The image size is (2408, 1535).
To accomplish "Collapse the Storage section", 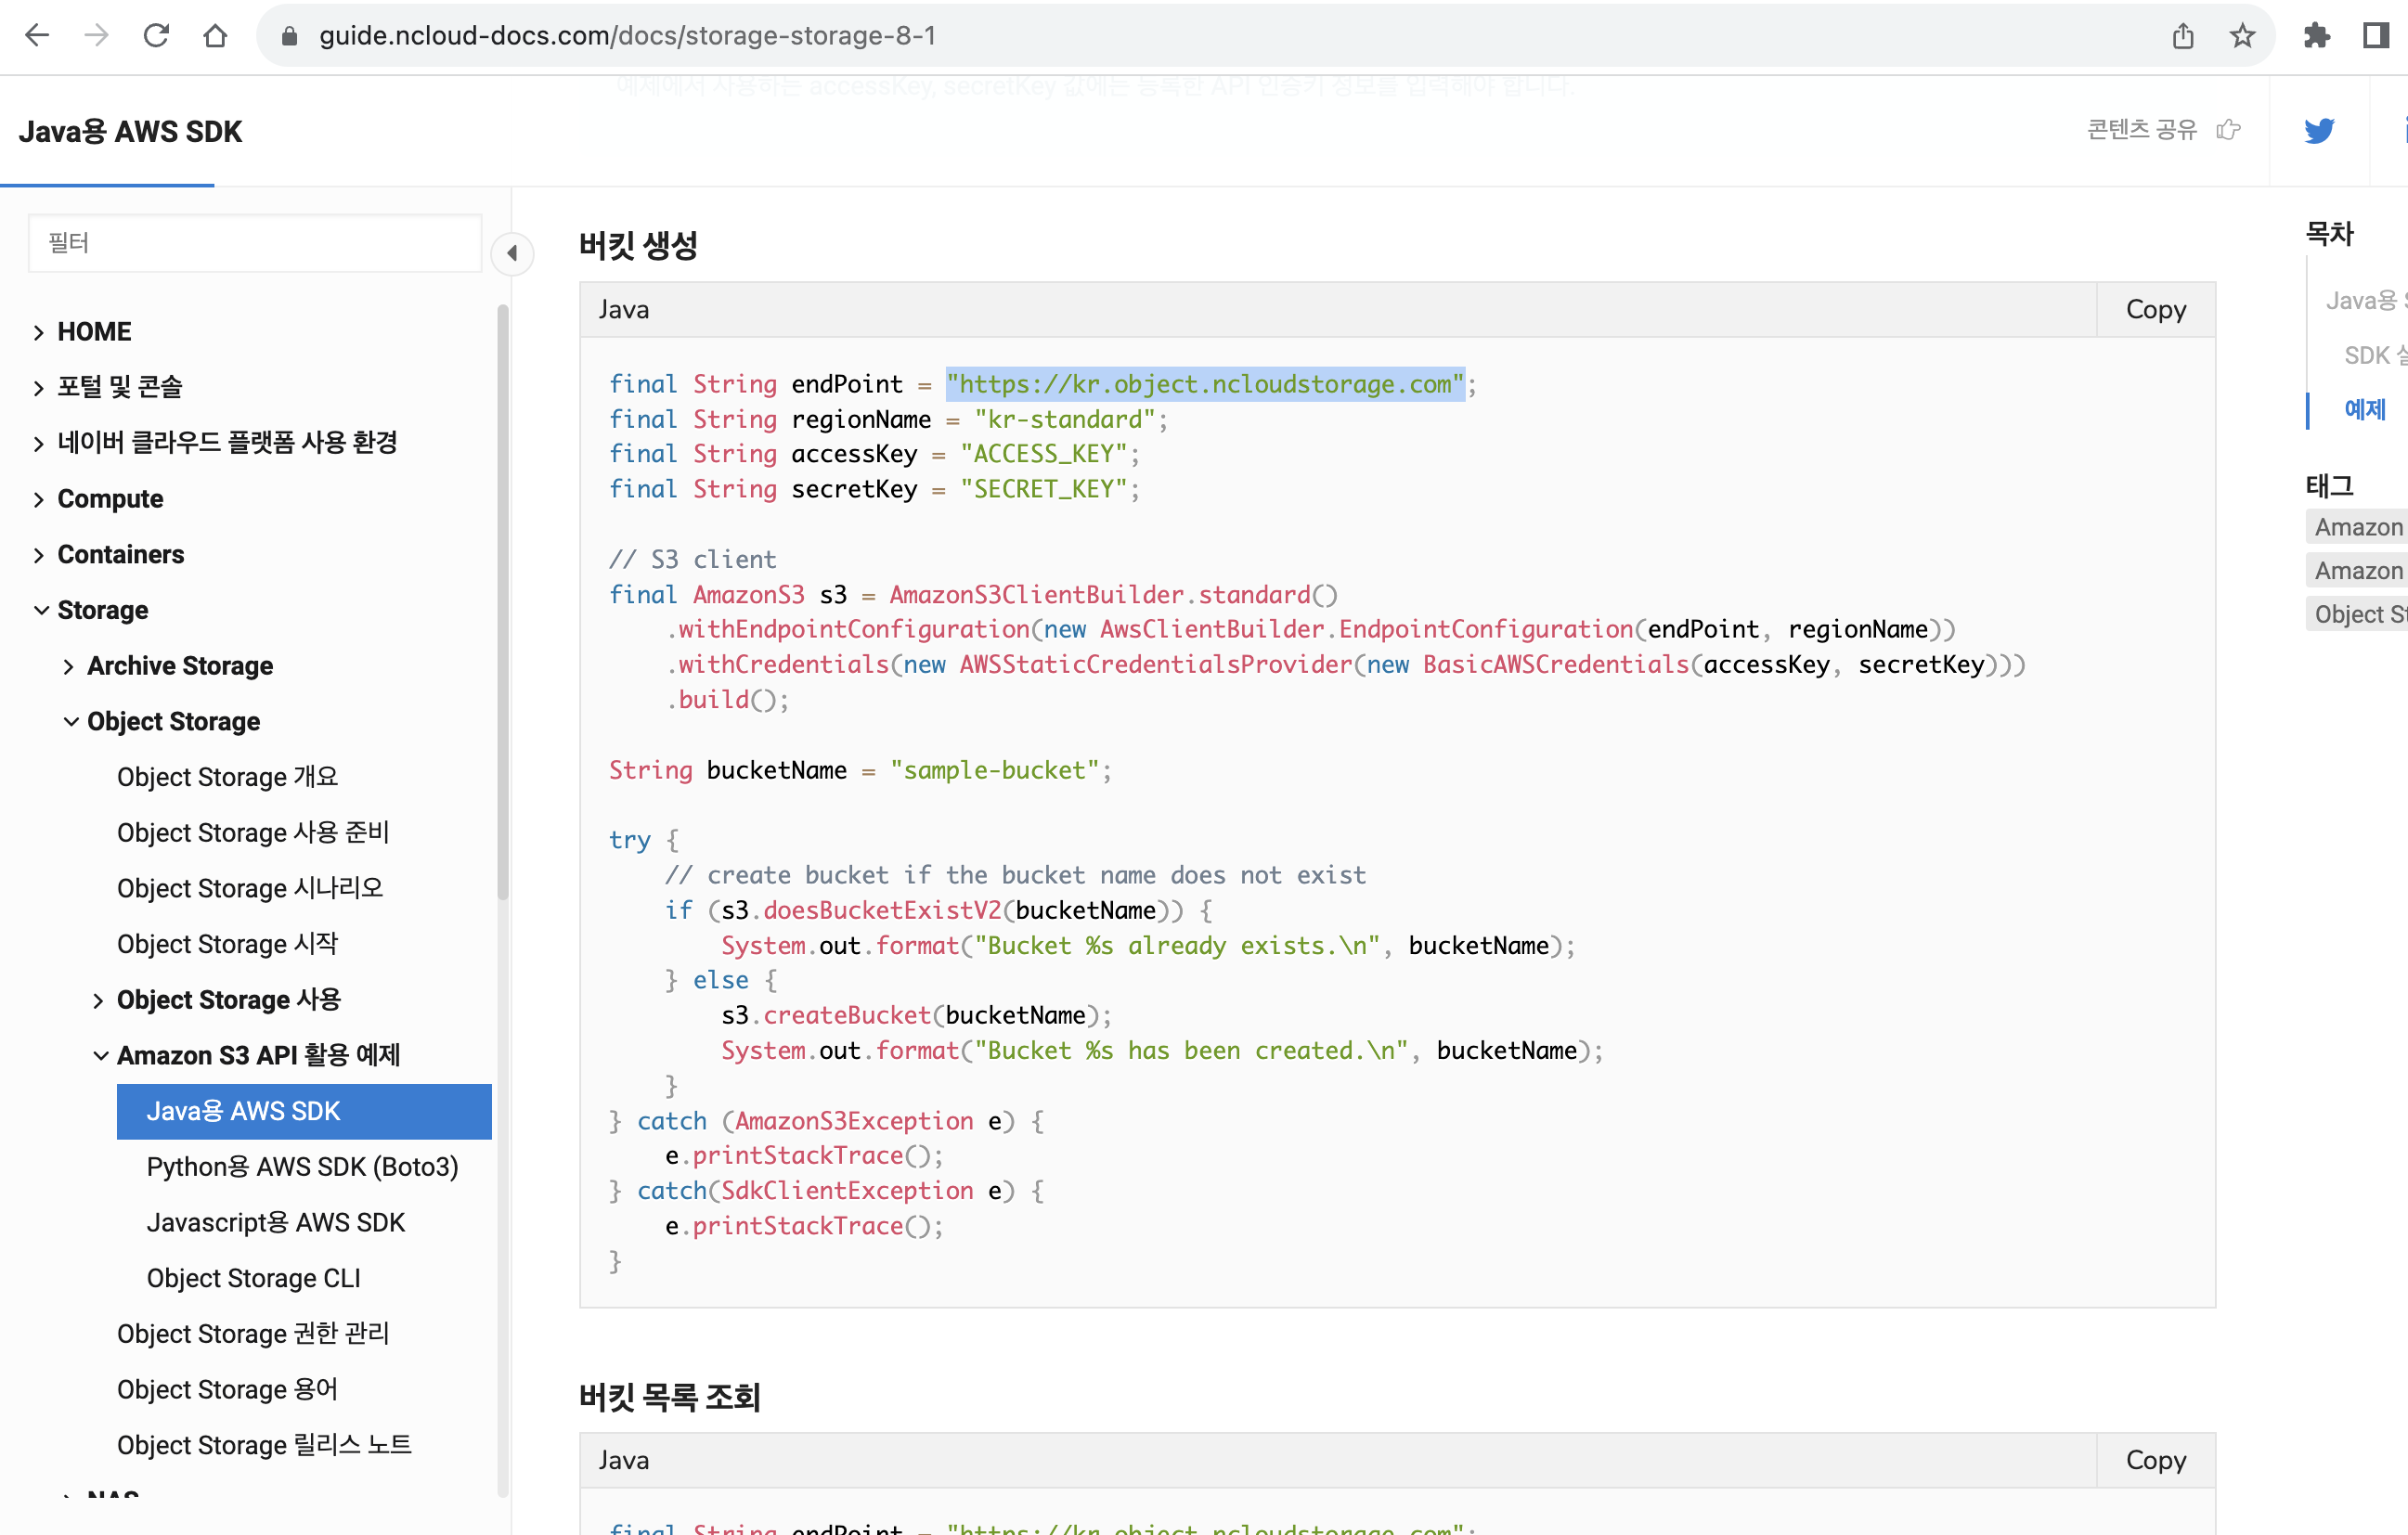I will 41,610.
